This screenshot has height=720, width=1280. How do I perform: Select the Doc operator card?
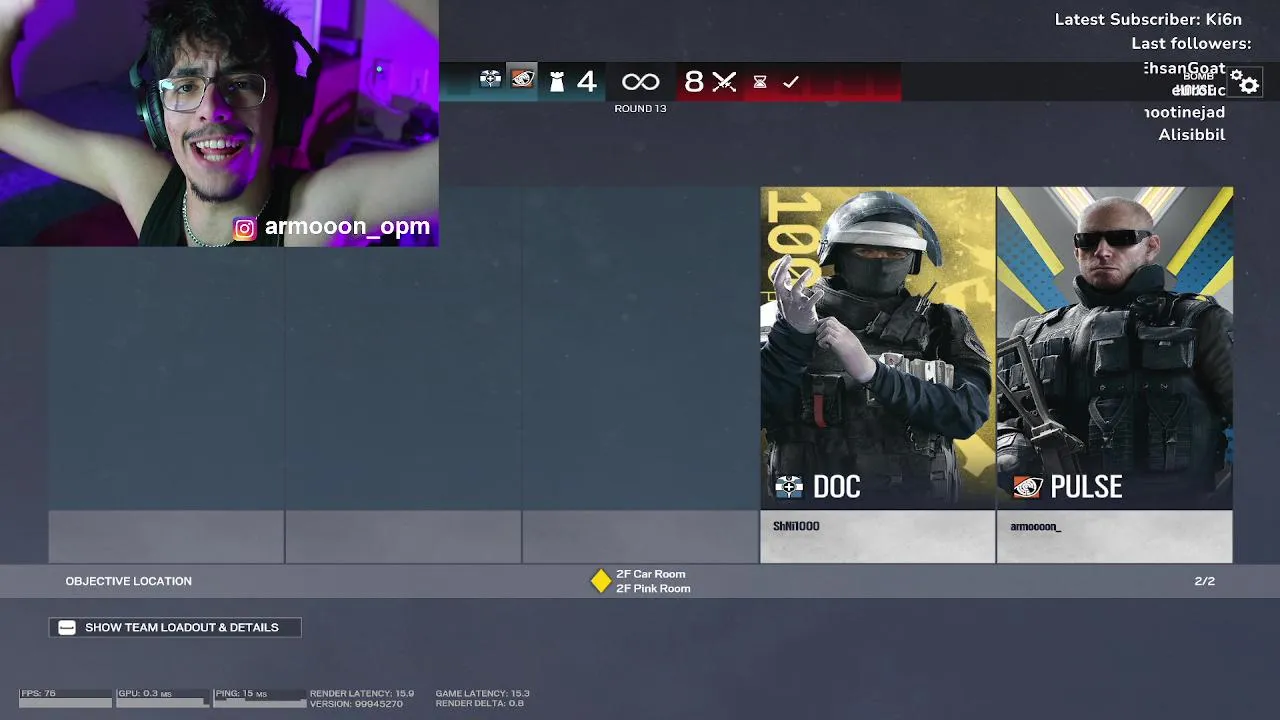pyautogui.click(x=878, y=375)
